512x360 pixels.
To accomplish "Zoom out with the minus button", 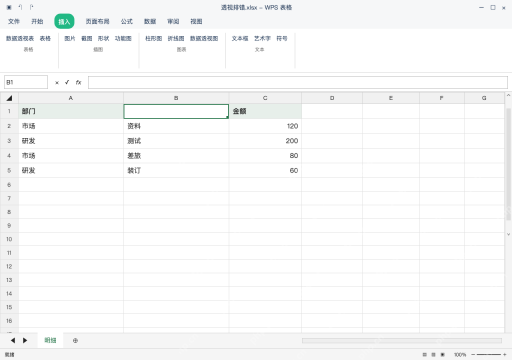I will coord(473,355).
